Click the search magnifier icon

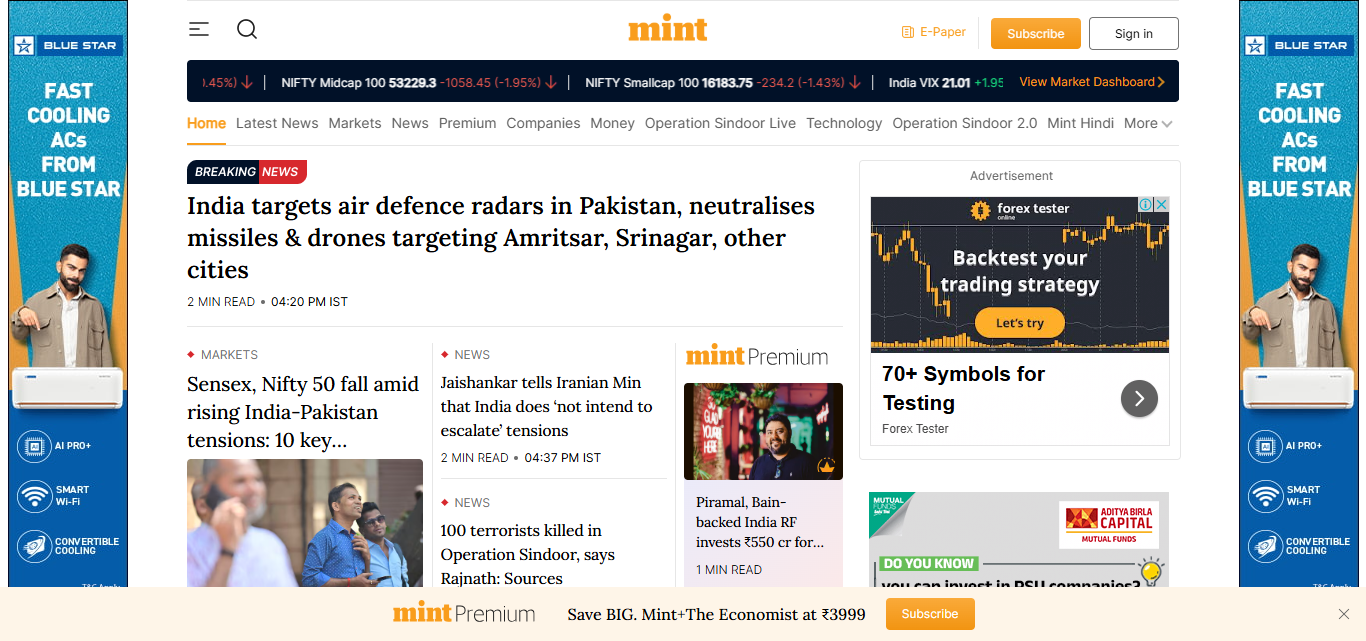247,29
